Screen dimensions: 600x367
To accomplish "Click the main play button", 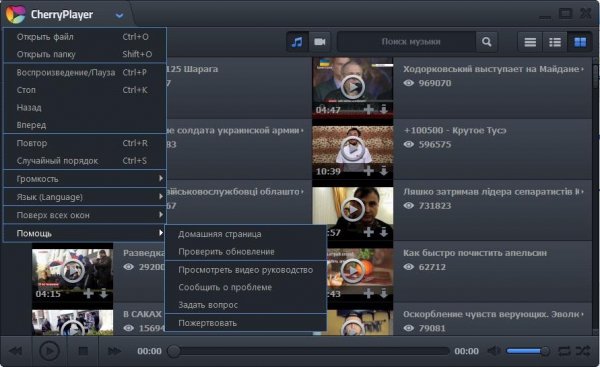I will click(x=49, y=351).
